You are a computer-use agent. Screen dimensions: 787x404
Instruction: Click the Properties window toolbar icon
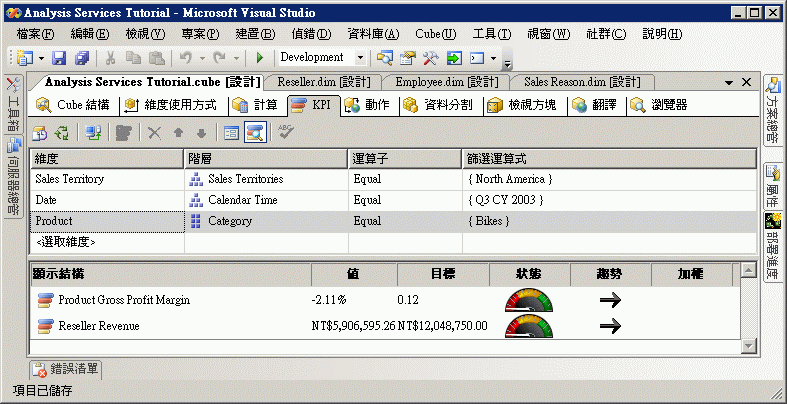pyautogui.click(x=408, y=58)
